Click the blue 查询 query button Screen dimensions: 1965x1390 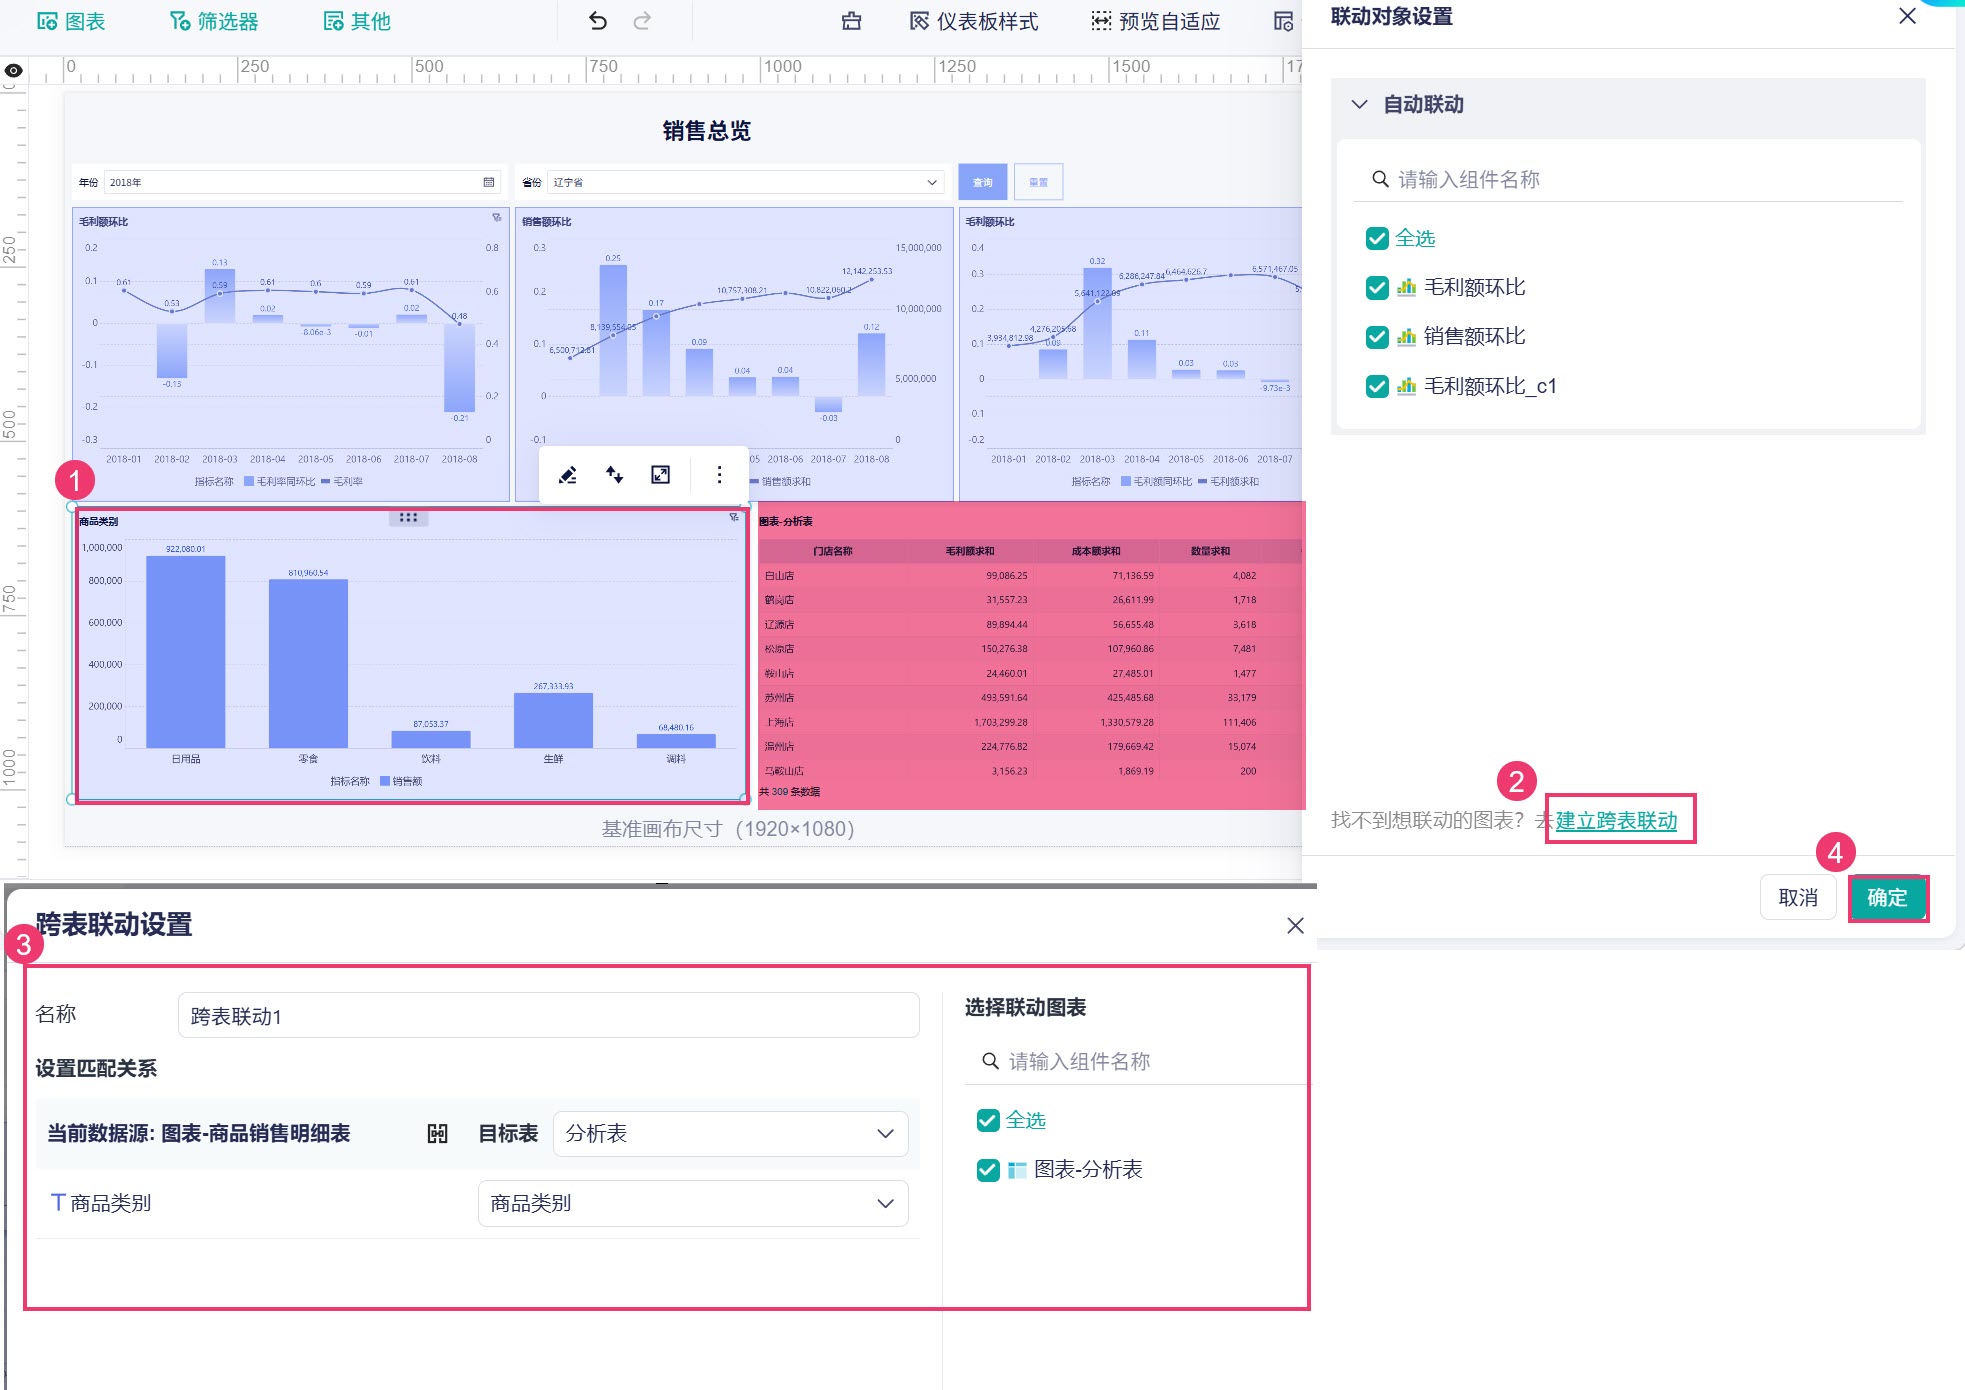tap(983, 182)
